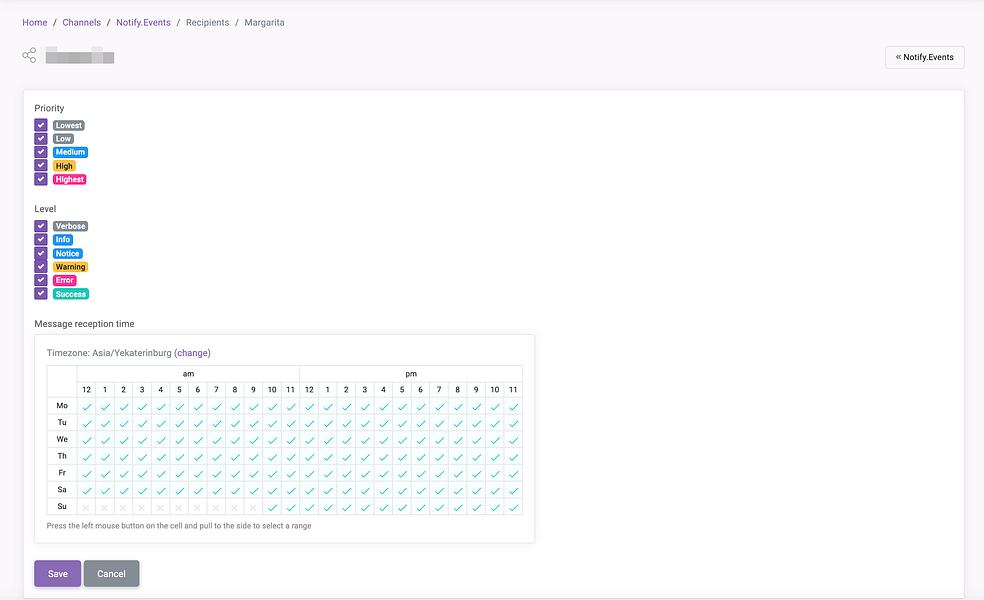Open the Home breadcrumb link
The height and width of the screenshot is (600, 984).
click(34, 22)
